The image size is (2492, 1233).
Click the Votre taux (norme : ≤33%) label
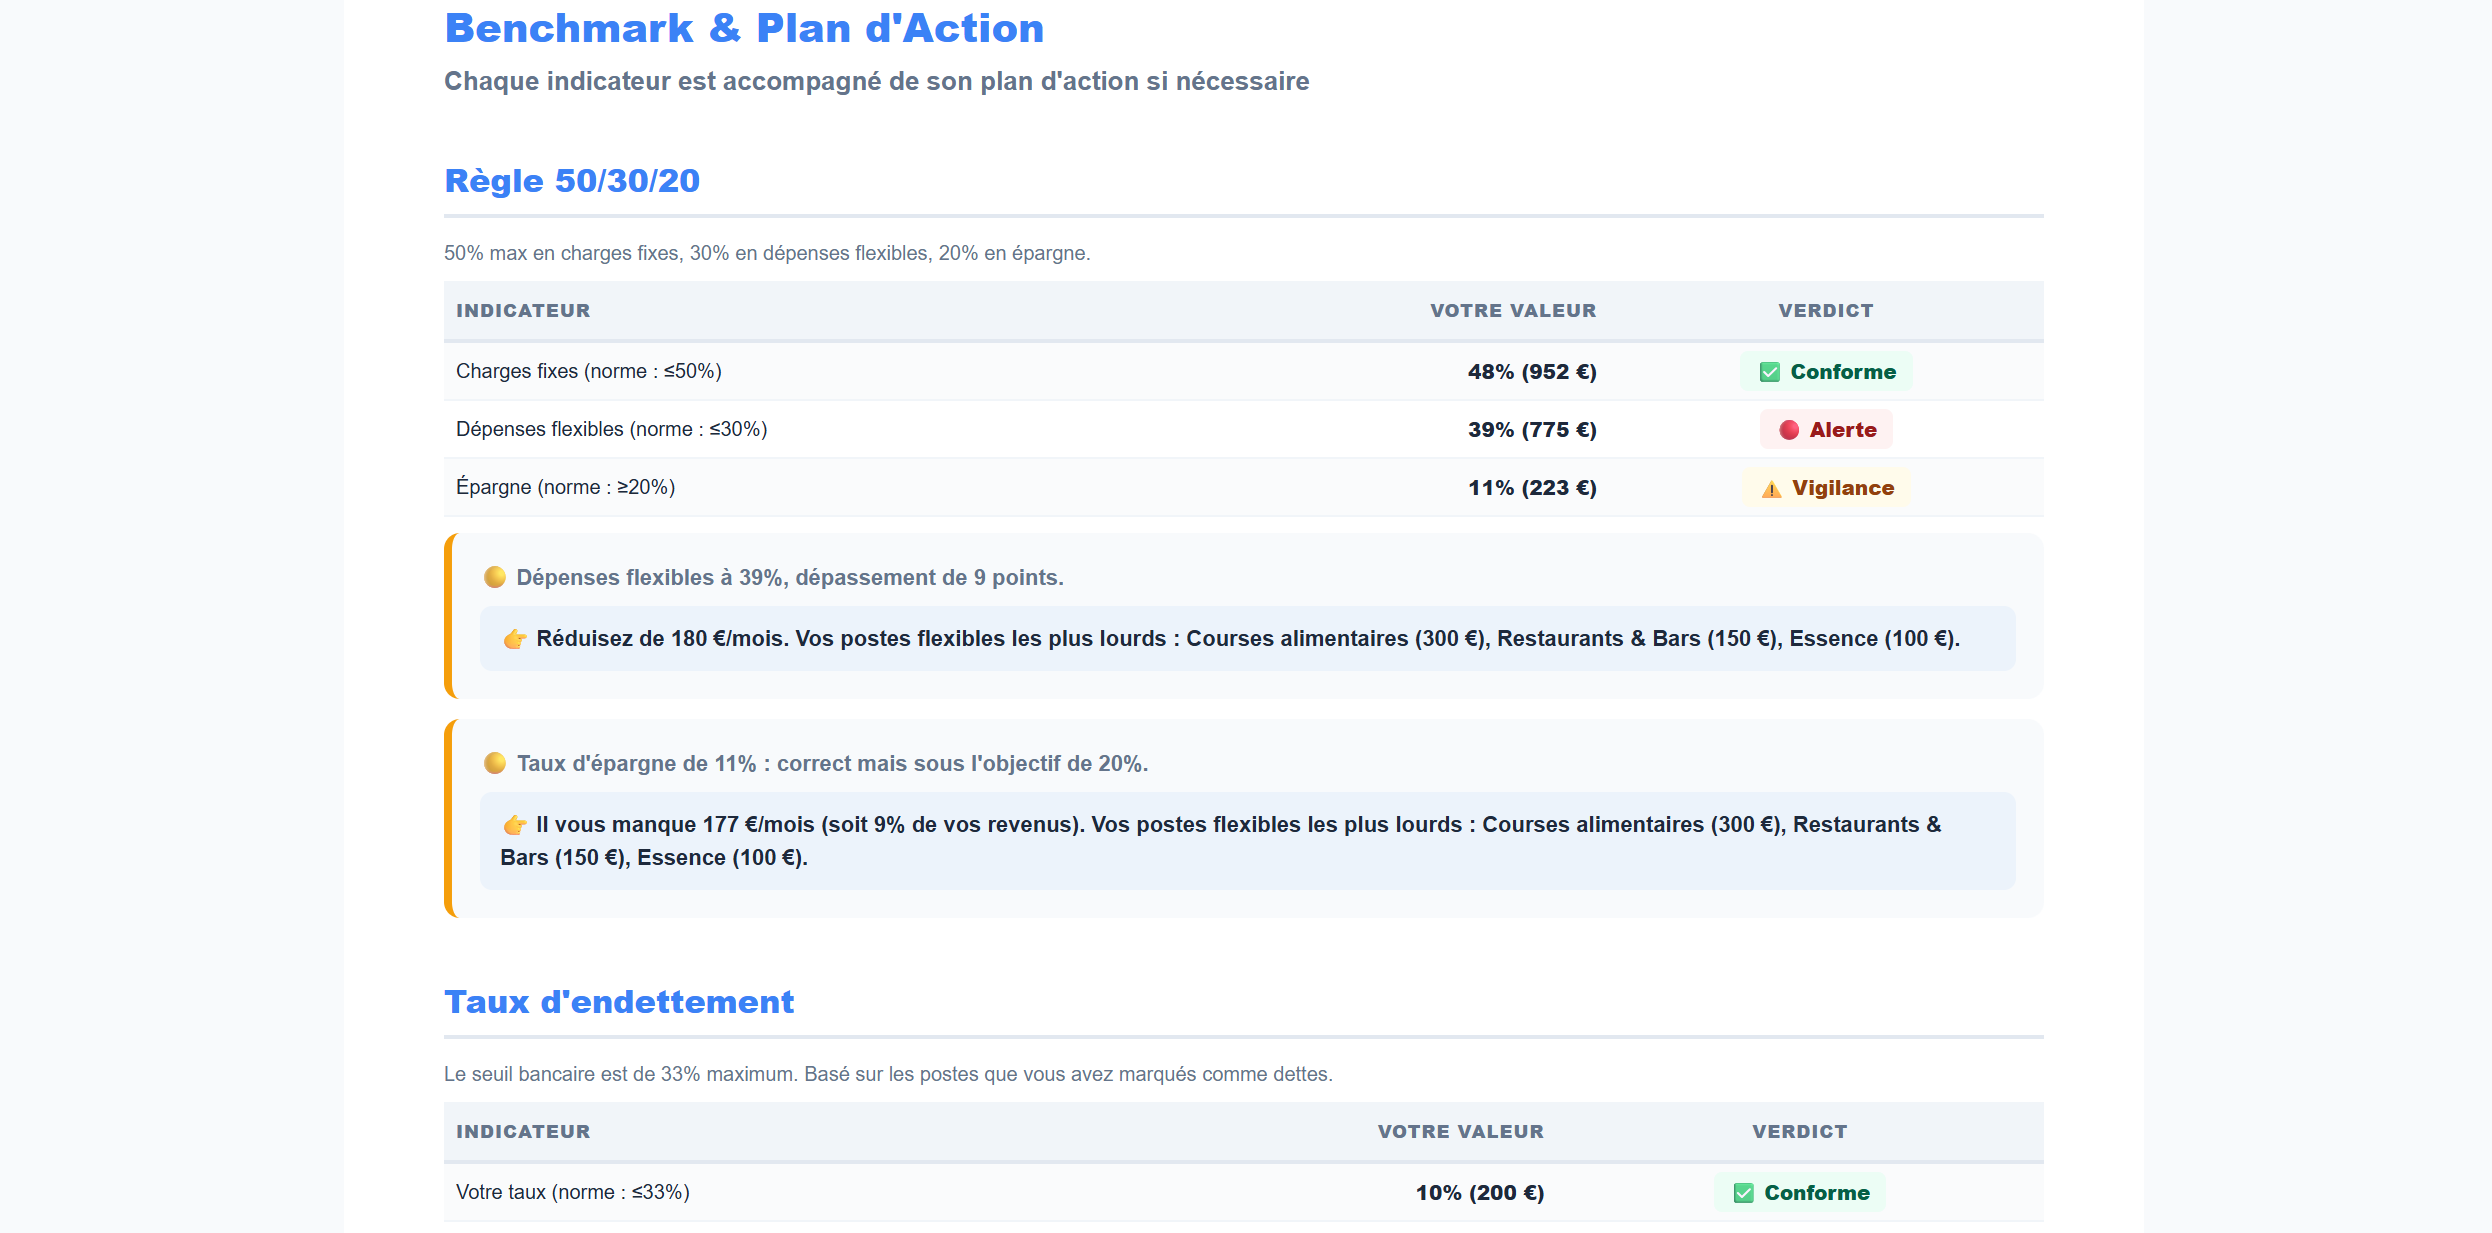(x=573, y=1192)
